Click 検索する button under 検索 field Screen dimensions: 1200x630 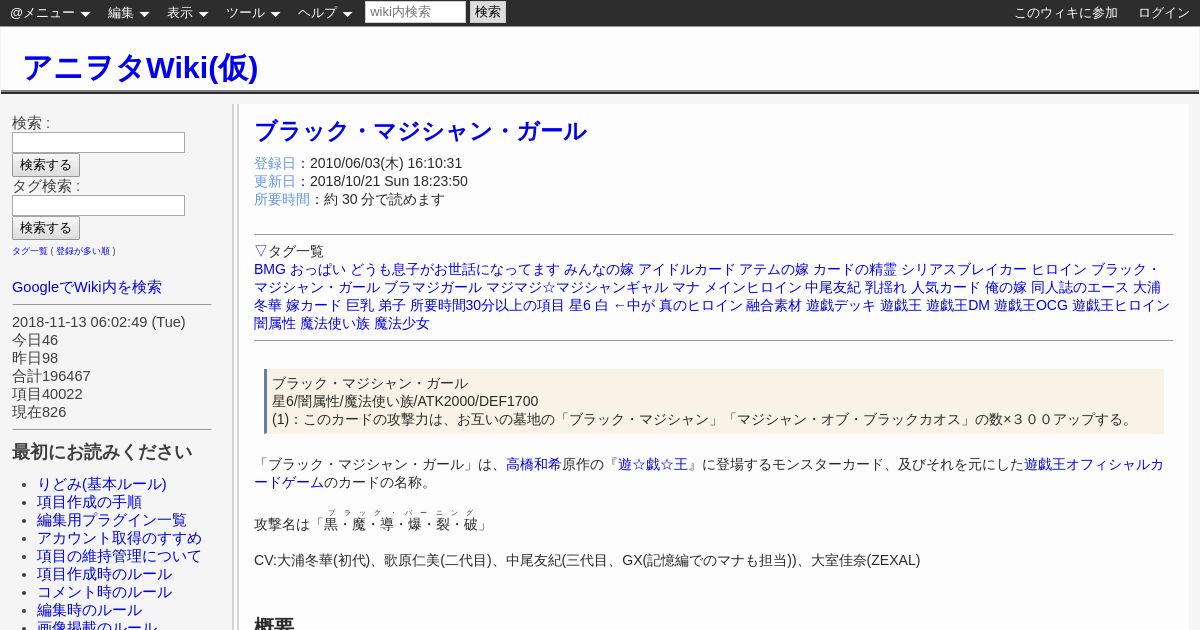[x=46, y=165]
